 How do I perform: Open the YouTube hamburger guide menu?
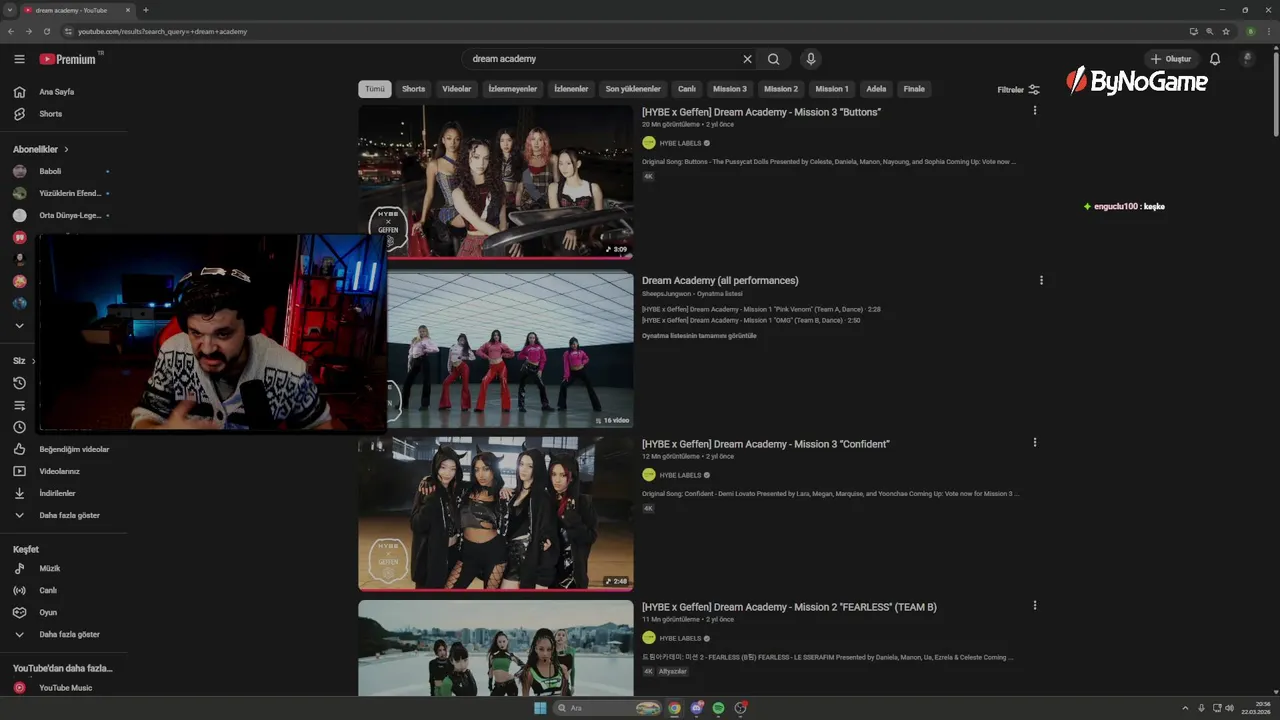19,59
